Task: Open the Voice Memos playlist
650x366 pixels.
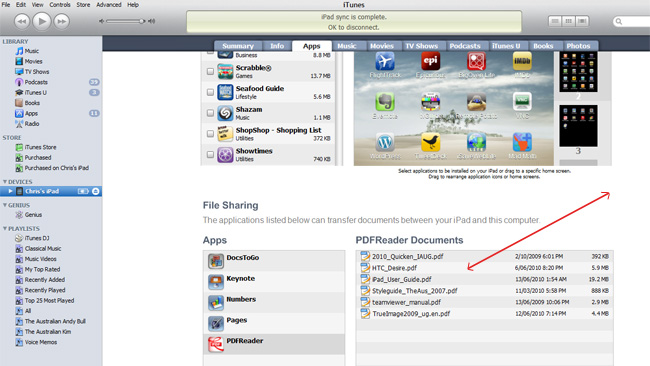Action: pyautogui.click(x=41, y=342)
